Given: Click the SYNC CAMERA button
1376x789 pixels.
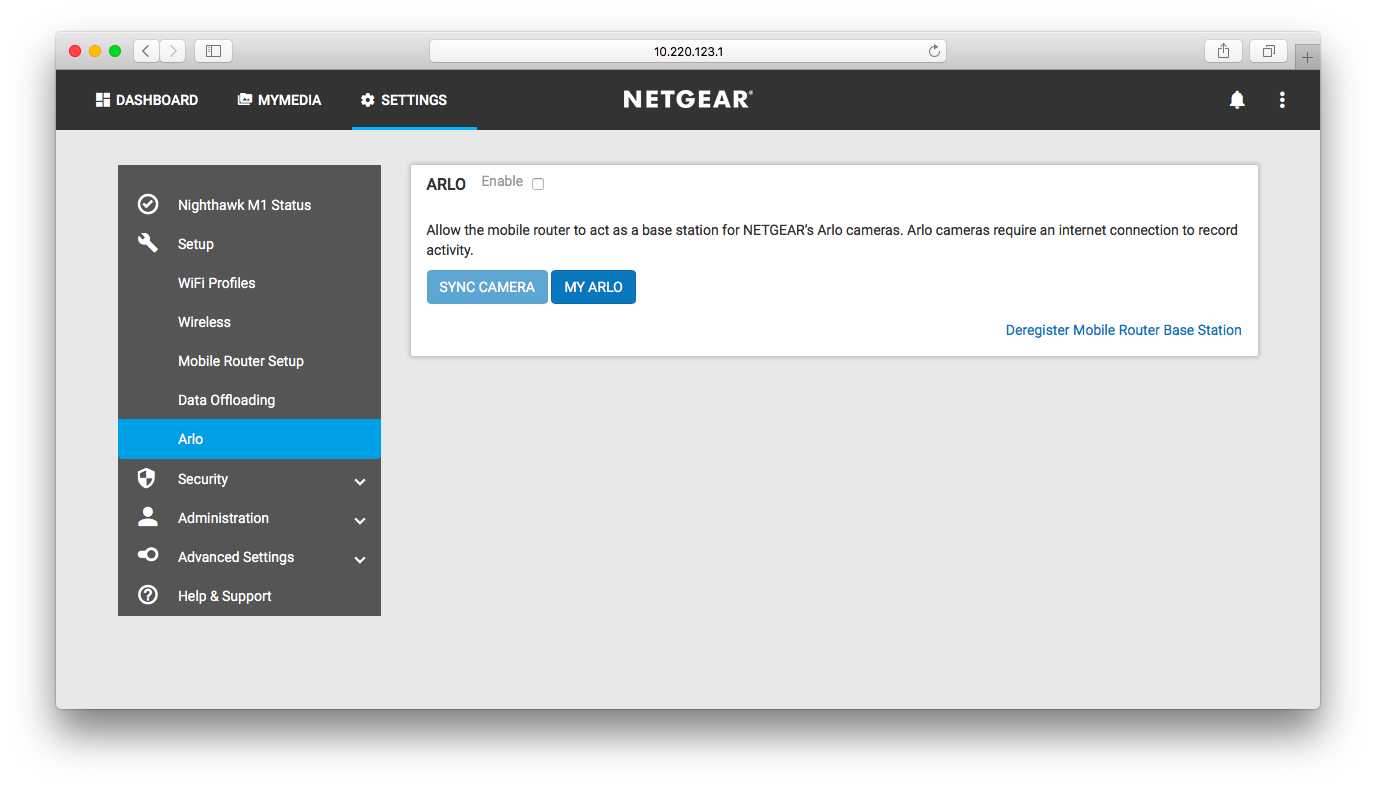Looking at the screenshot, I should (x=487, y=287).
